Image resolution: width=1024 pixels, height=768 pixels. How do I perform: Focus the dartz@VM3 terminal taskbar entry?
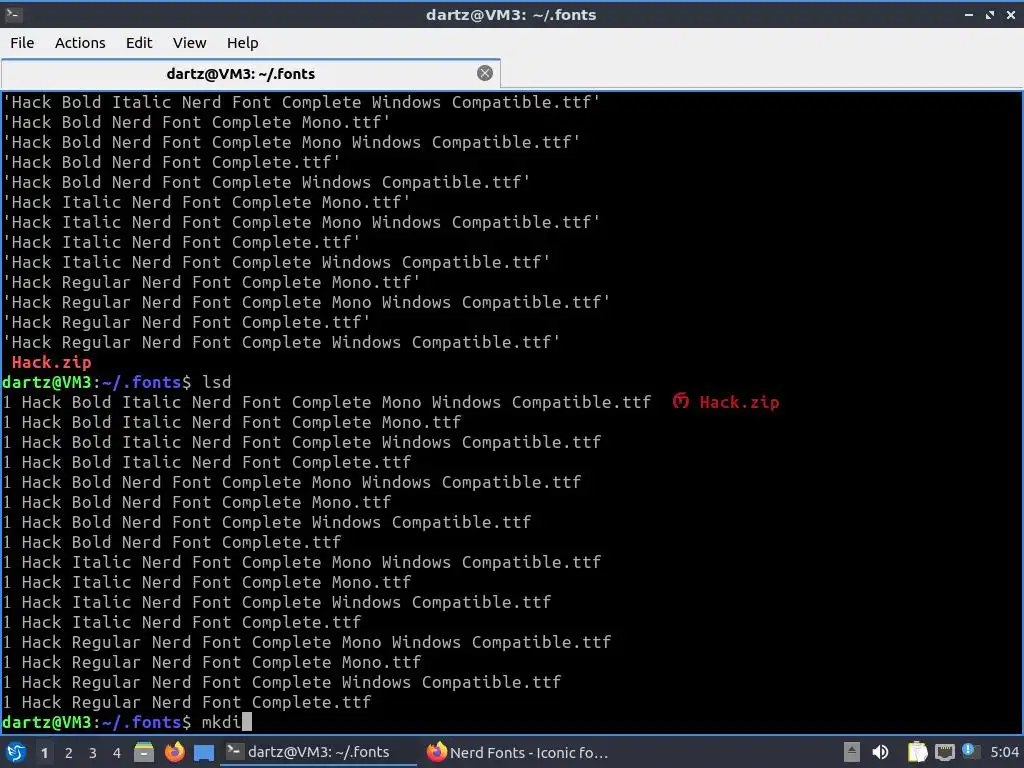coord(317,752)
